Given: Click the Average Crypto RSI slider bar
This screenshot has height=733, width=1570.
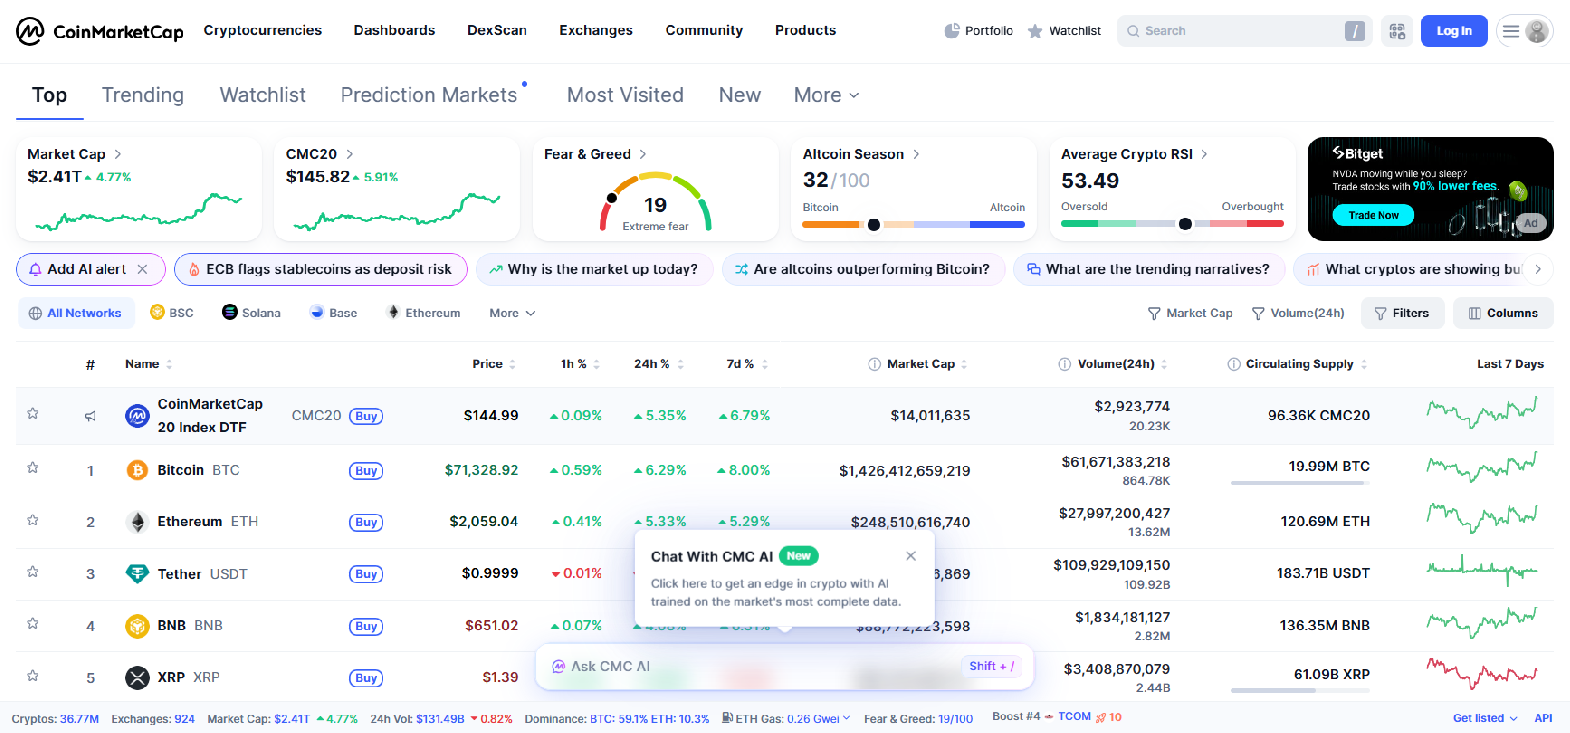Looking at the screenshot, I should click(x=1172, y=224).
